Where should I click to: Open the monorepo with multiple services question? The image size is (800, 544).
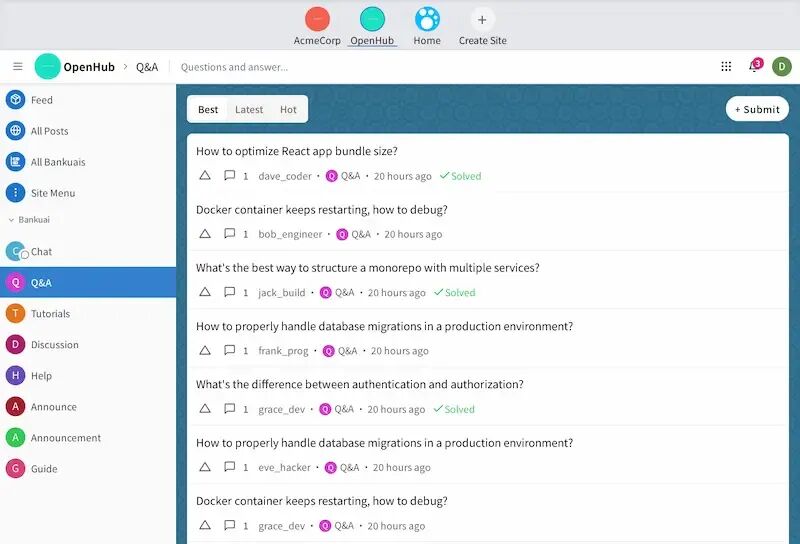[367, 268]
